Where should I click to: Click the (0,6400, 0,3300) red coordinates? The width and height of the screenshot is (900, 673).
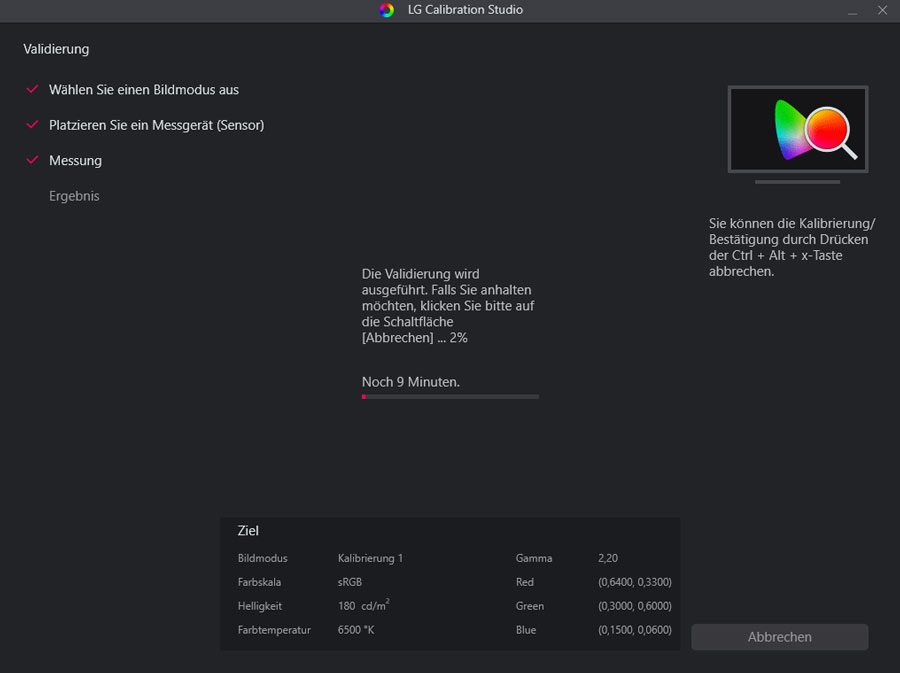[x=634, y=582]
